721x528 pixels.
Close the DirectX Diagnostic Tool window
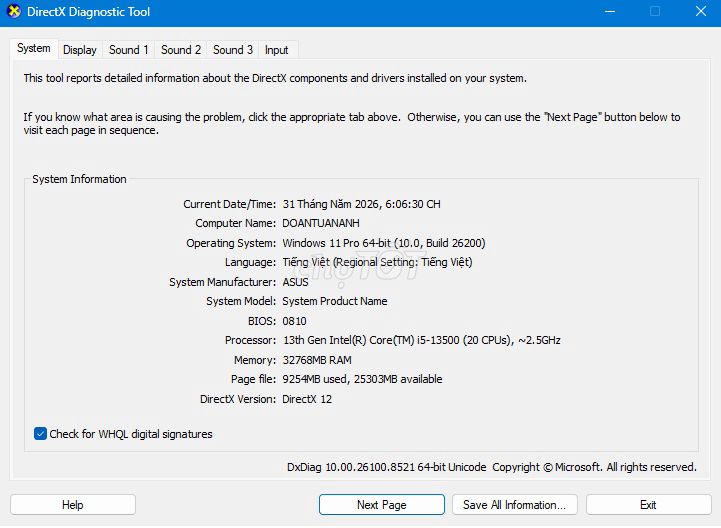[701, 11]
